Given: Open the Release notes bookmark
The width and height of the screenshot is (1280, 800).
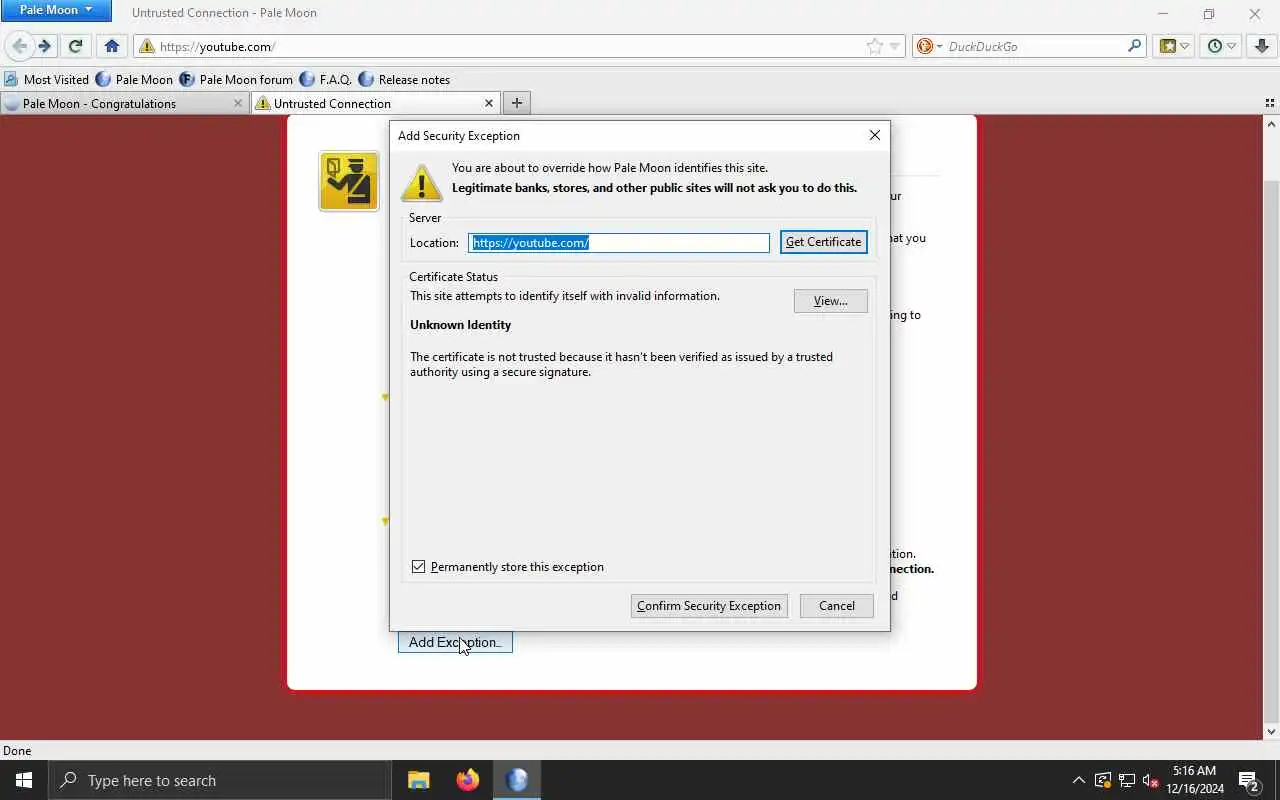Looking at the screenshot, I should click(404, 79).
